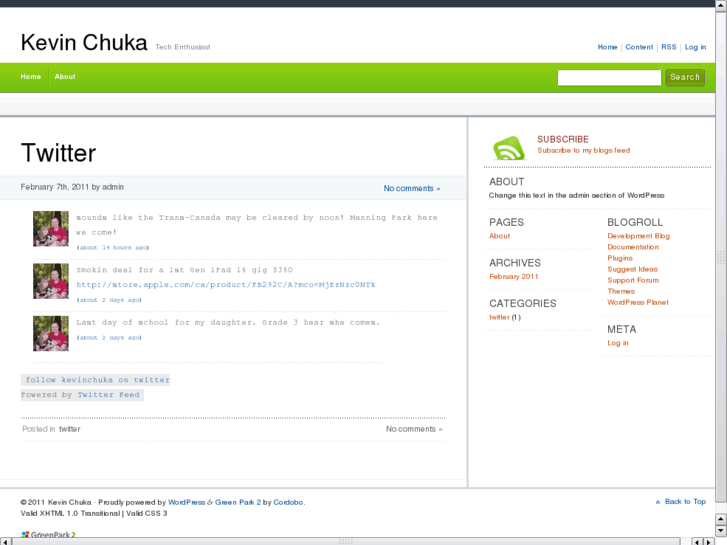
Task: Open Themes blogroll link
Action: click(x=621, y=291)
